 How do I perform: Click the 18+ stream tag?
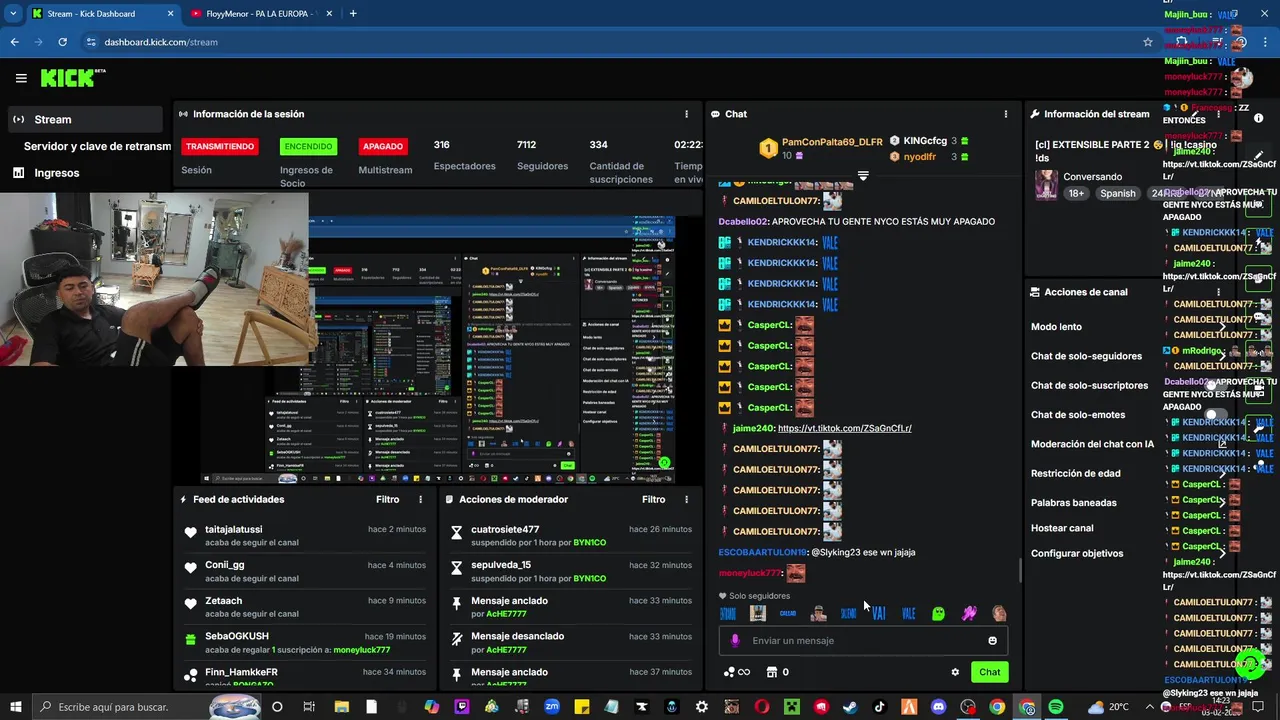point(1076,193)
